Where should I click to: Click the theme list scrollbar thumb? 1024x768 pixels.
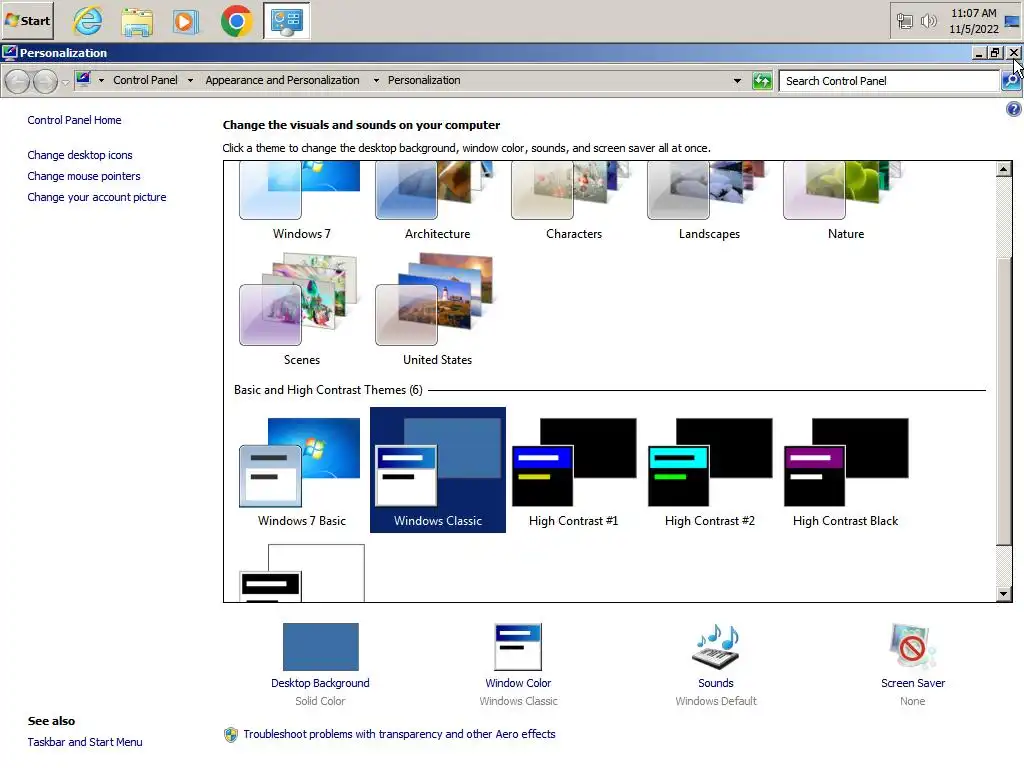[x=1004, y=402]
